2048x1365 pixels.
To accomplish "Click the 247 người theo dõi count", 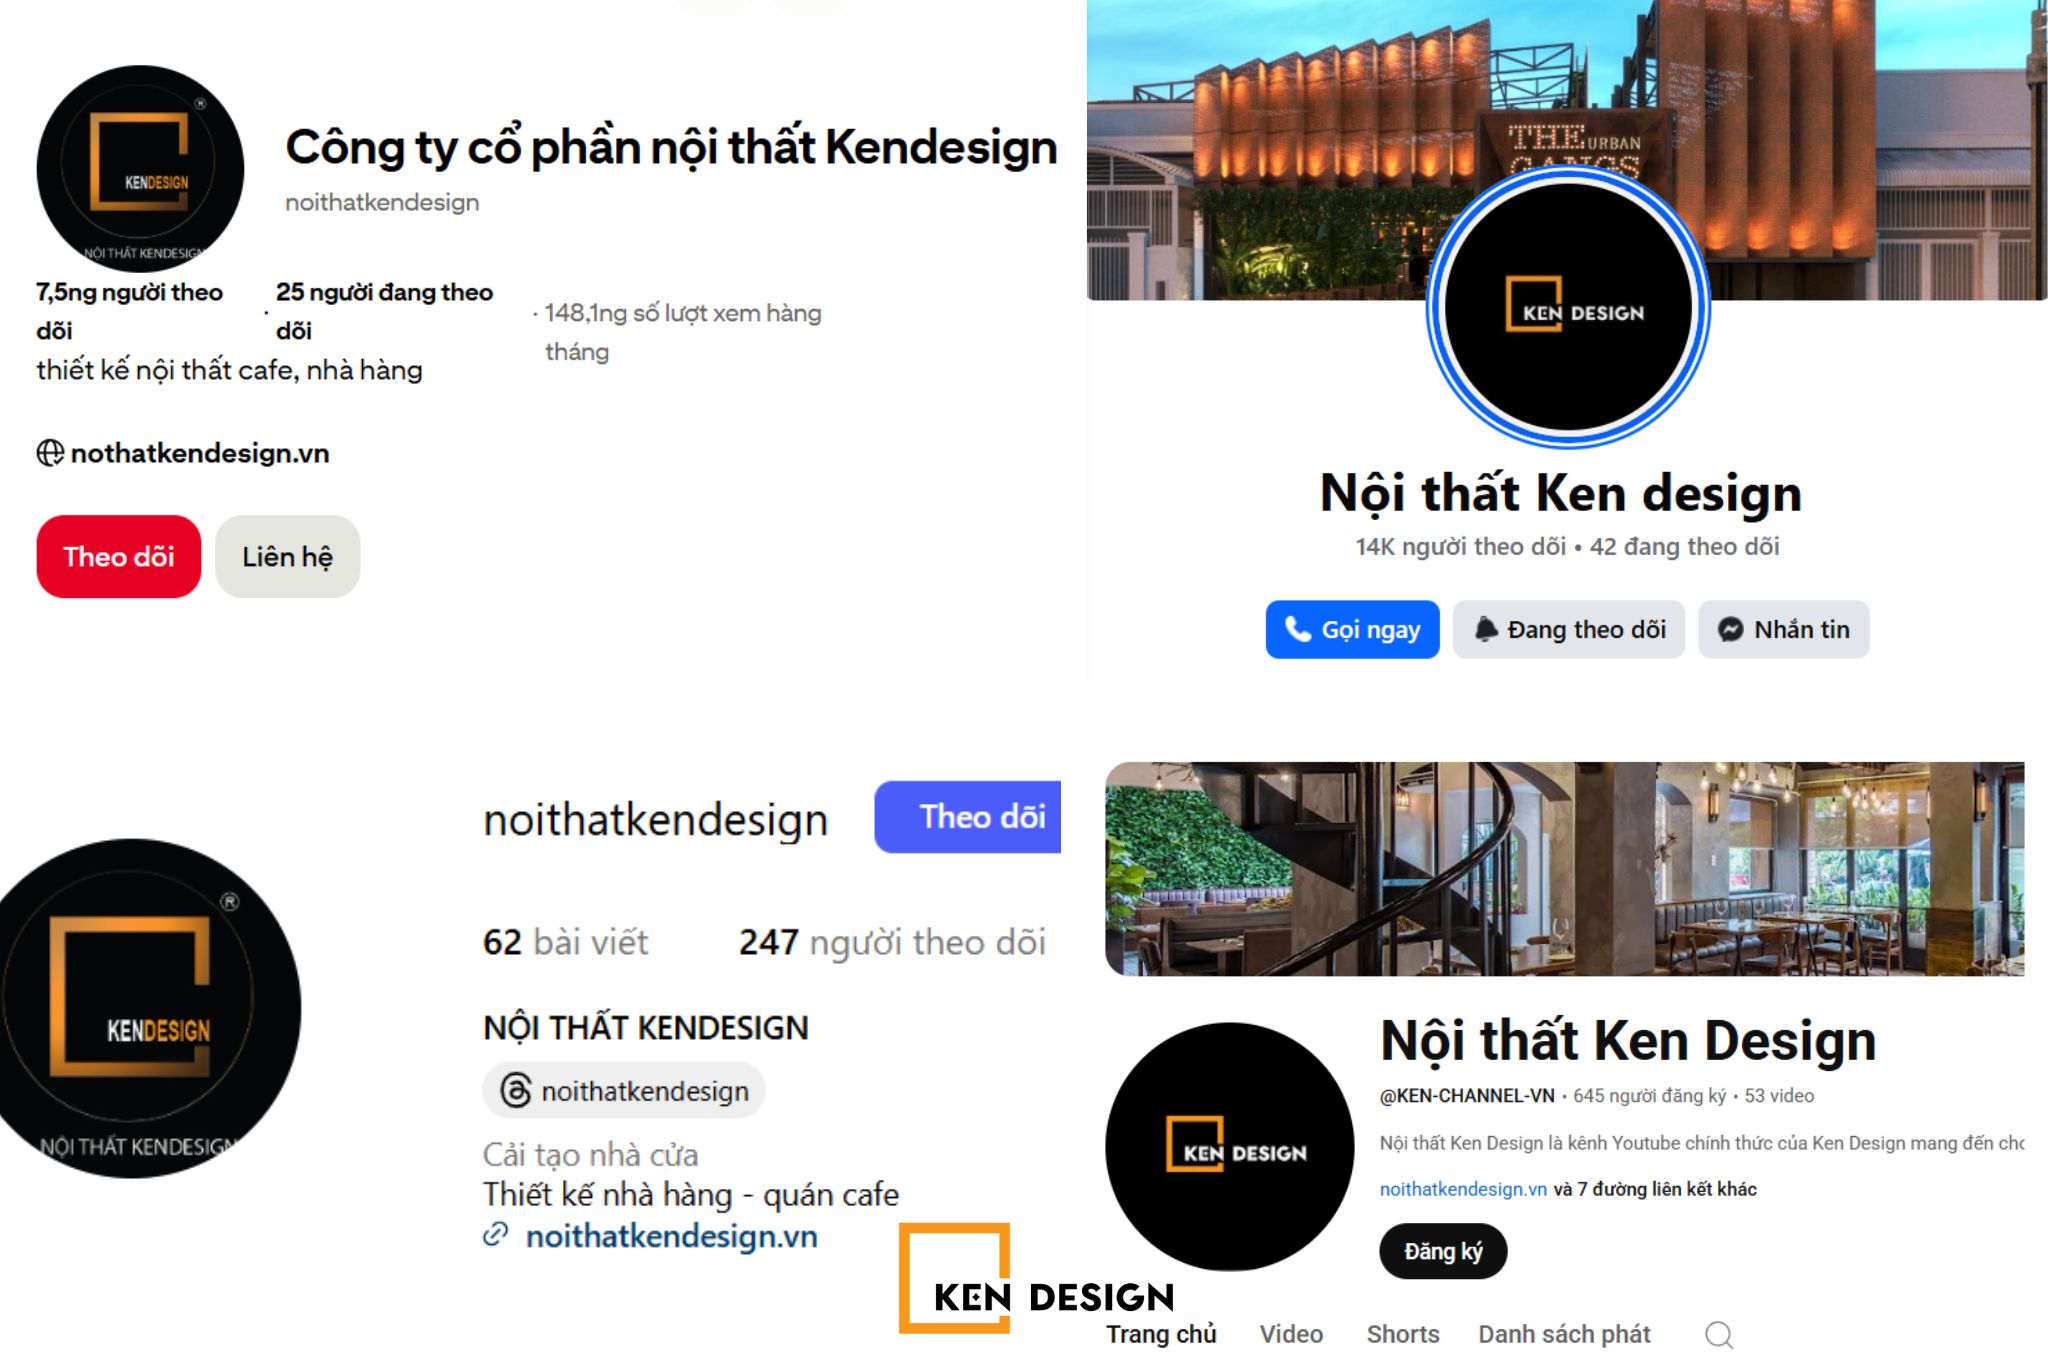I will (892, 942).
